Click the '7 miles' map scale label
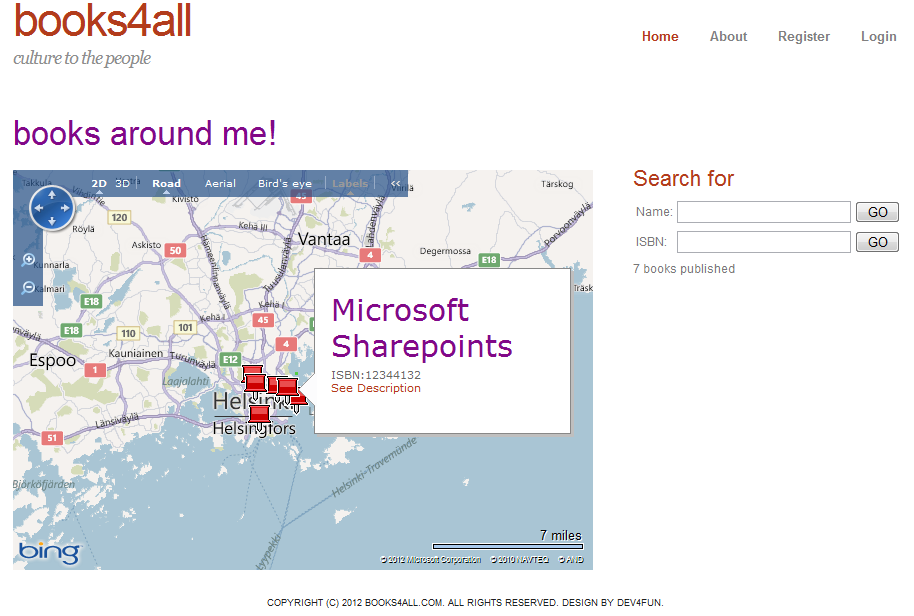Image resolution: width=914 pixels, height=616 pixels. (560, 535)
